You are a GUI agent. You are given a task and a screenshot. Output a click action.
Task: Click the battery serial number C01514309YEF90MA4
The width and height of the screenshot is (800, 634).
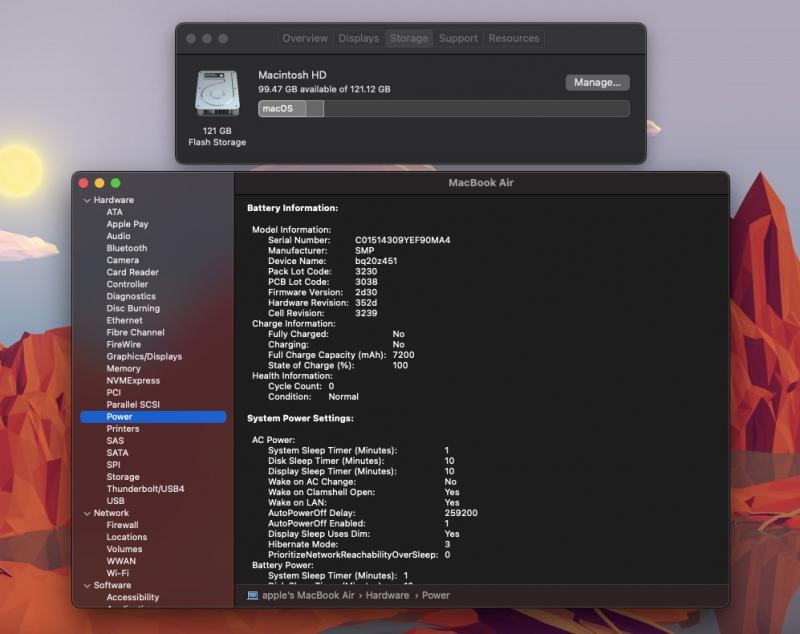coord(403,240)
